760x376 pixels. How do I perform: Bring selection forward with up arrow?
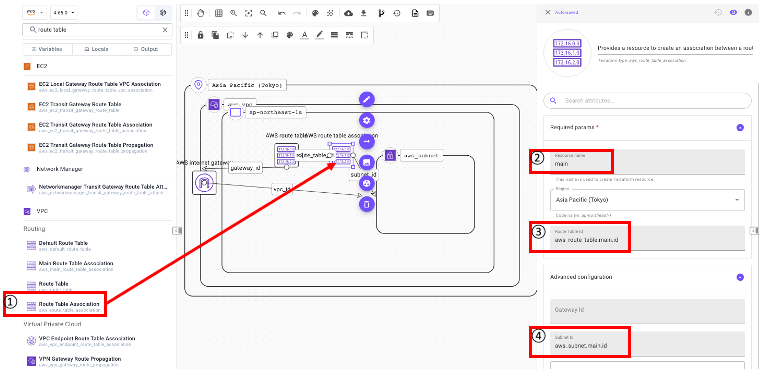tap(260, 35)
